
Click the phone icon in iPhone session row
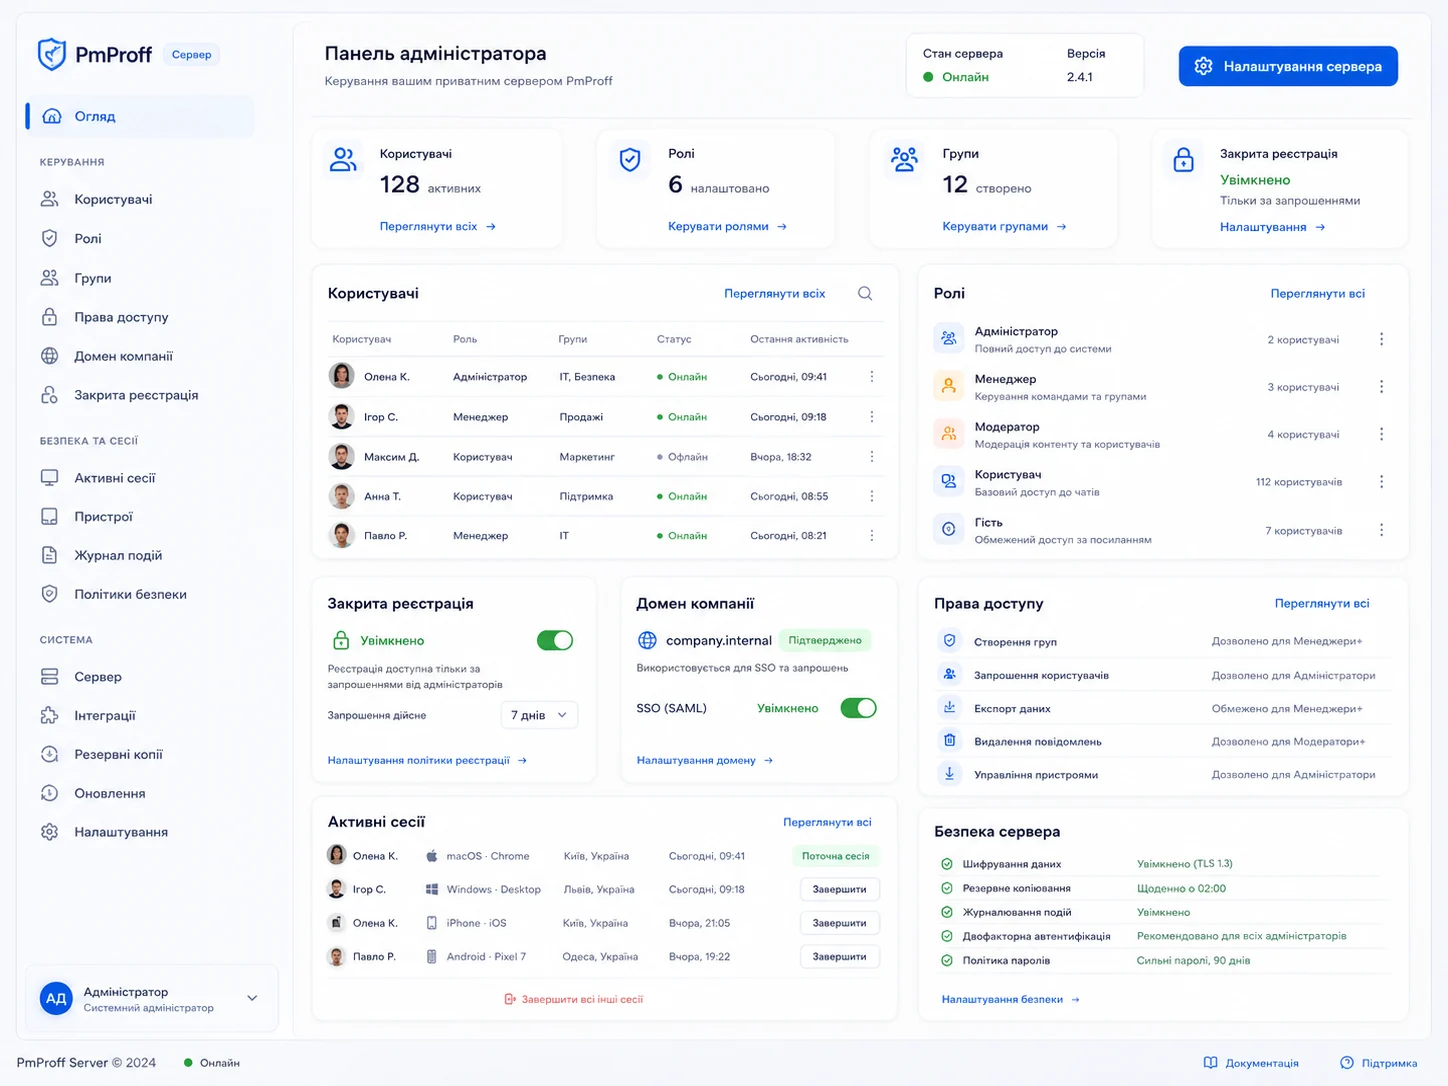(432, 923)
